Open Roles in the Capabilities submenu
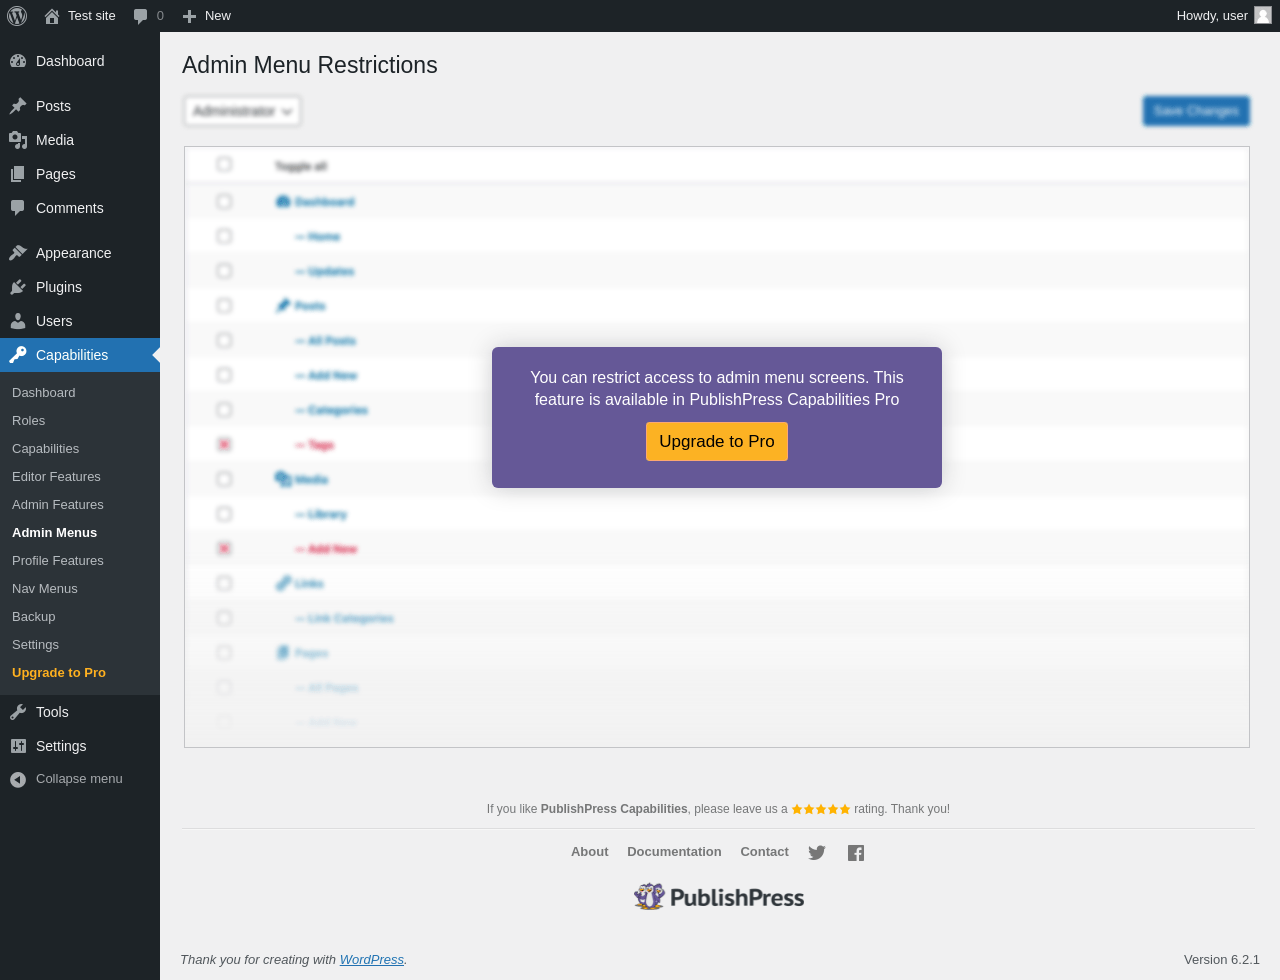Image resolution: width=1280 pixels, height=980 pixels. (x=29, y=421)
